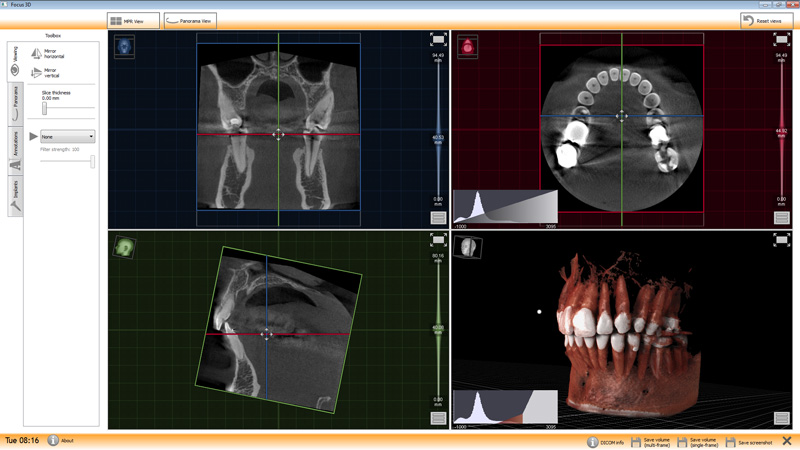The width and height of the screenshot is (800, 450).
Task: Open DICOM info
Action: pyautogui.click(x=592, y=441)
